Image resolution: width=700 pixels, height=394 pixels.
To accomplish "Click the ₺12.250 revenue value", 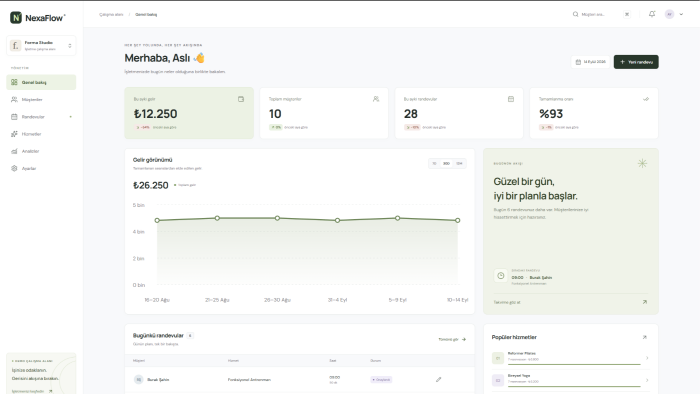I will coord(155,114).
